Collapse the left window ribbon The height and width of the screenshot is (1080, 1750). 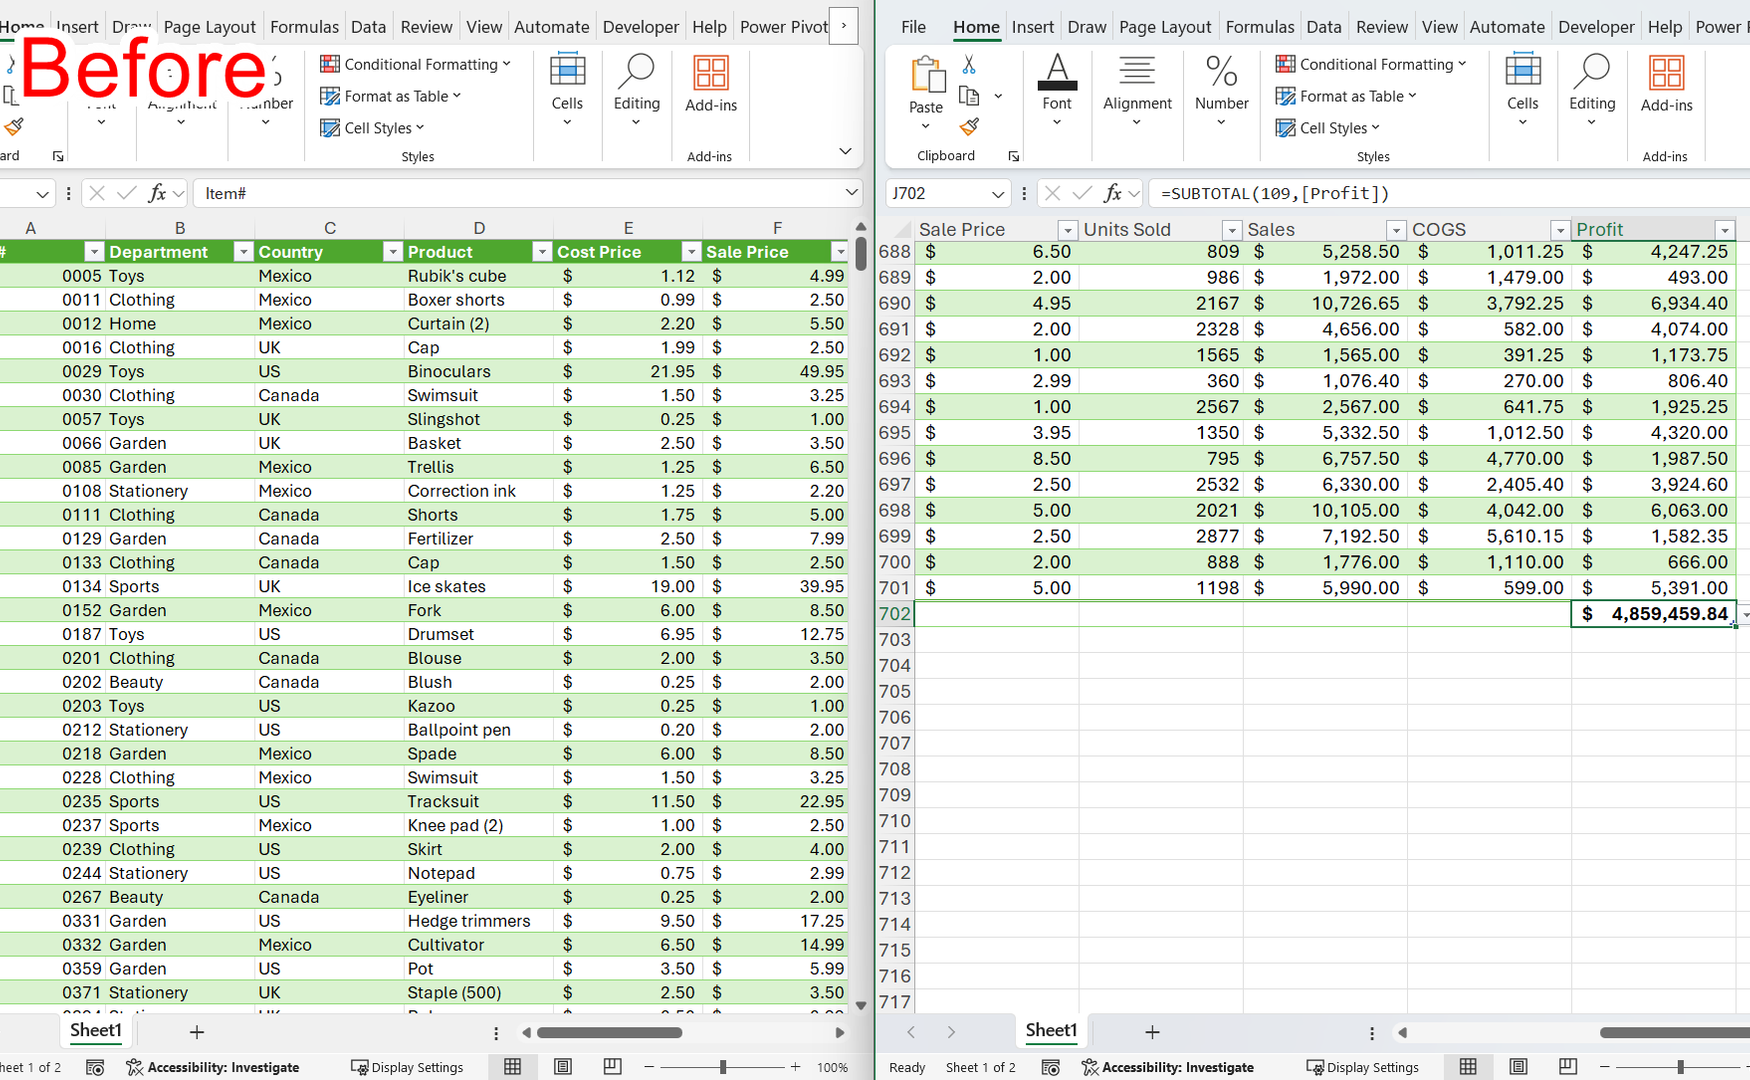tap(845, 151)
